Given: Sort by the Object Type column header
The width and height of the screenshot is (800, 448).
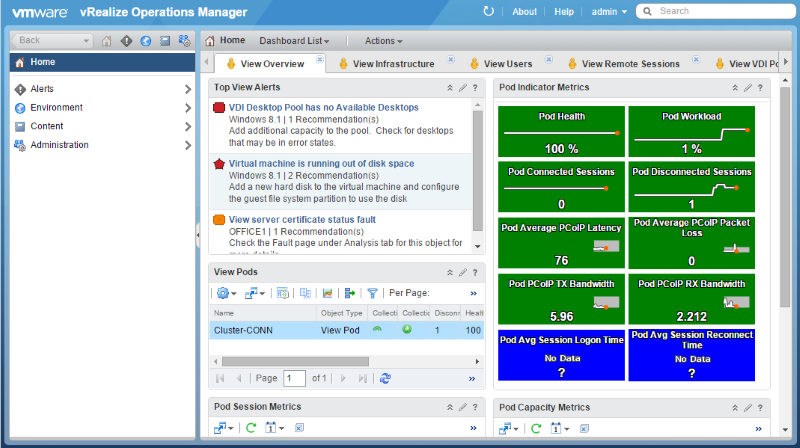Looking at the screenshot, I should (341, 313).
